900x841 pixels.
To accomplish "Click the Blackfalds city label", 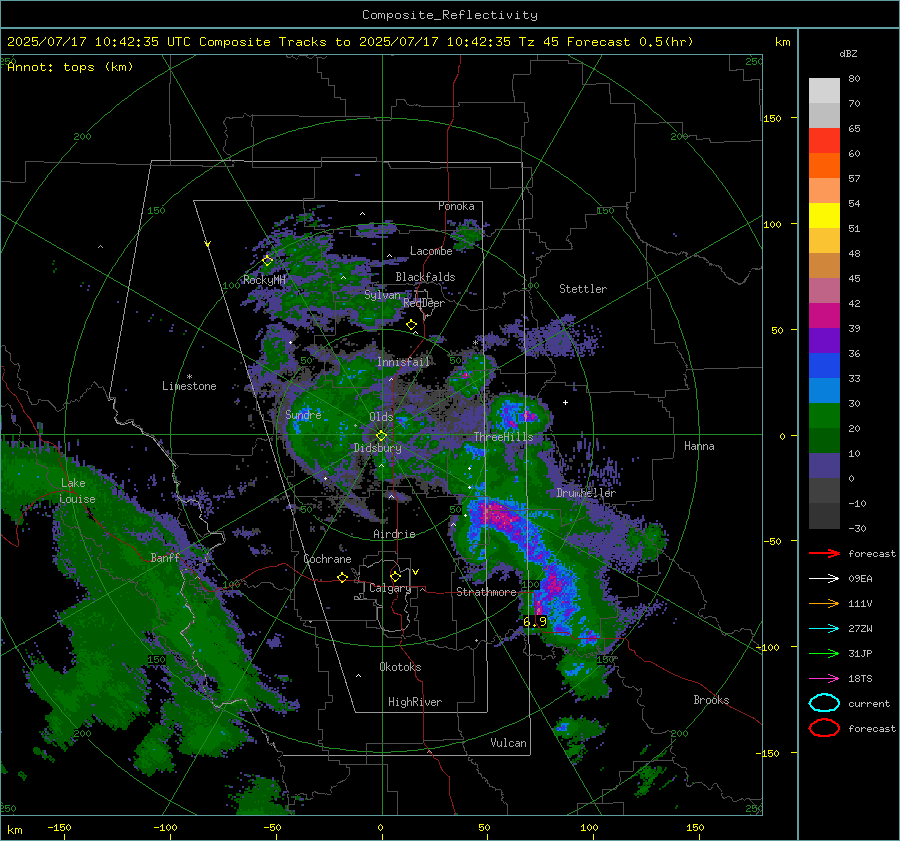I will pyautogui.click(x=425, y=277).
